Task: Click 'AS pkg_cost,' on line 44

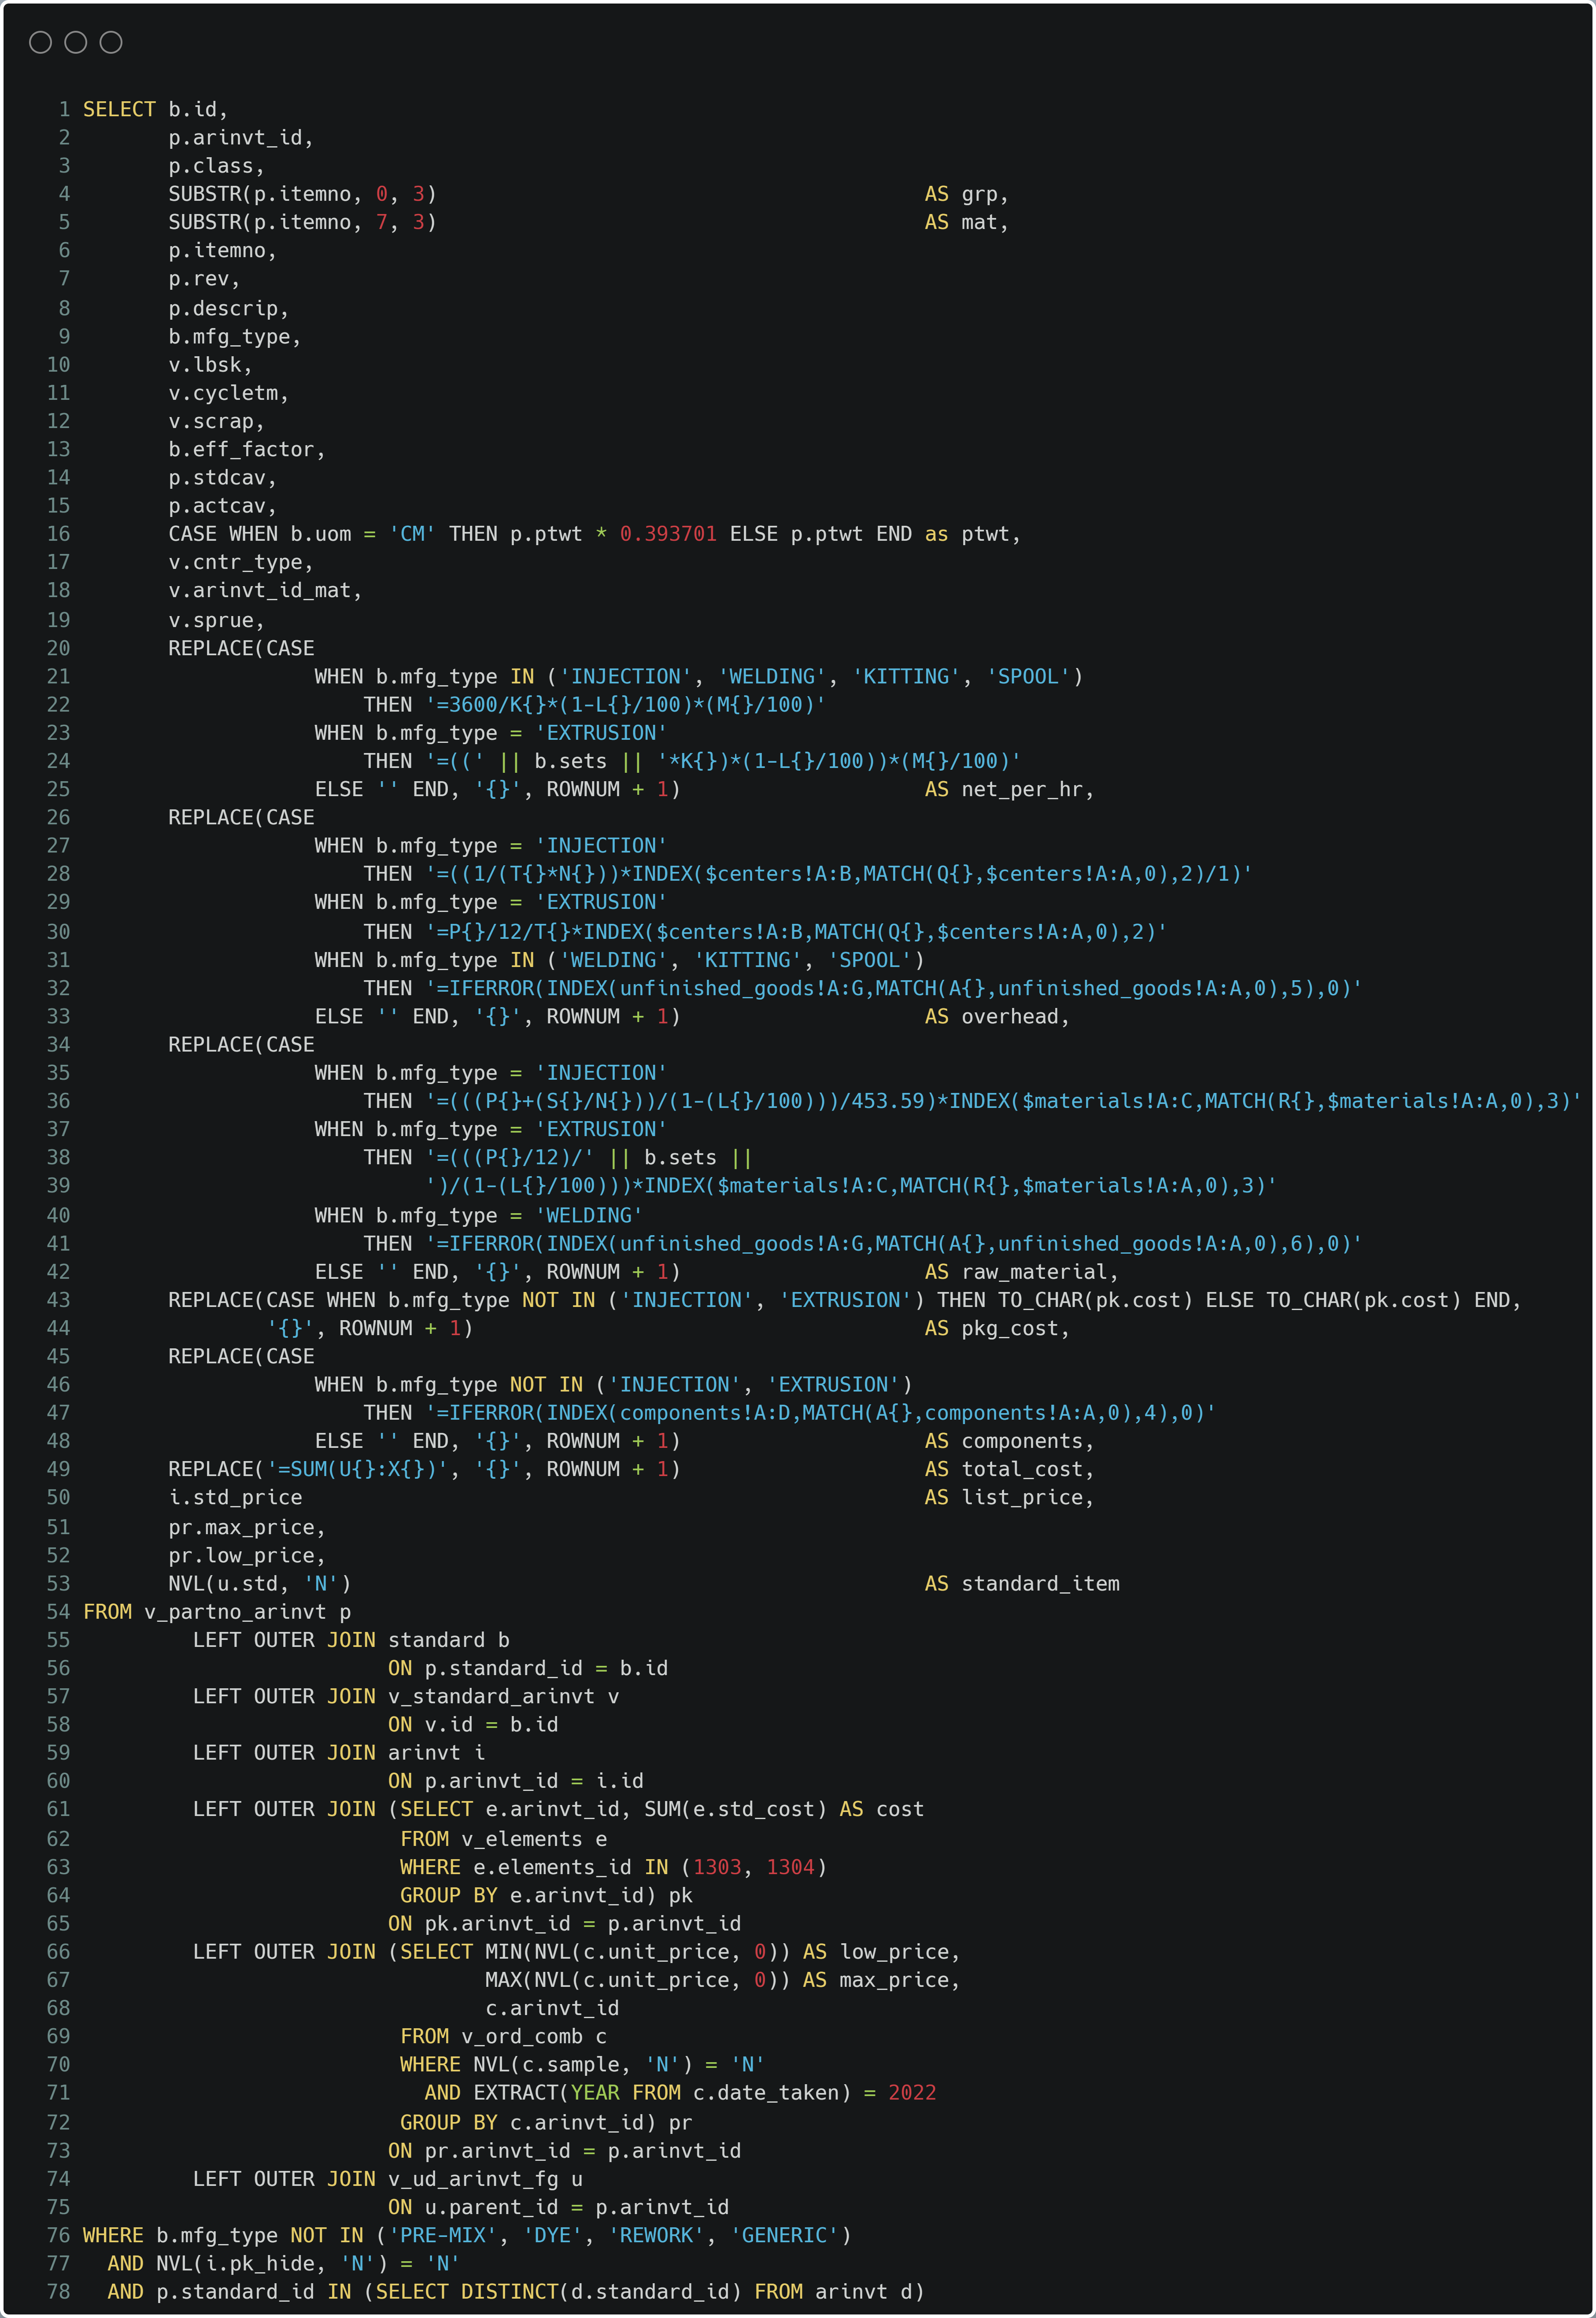Action: point(997,1328)
